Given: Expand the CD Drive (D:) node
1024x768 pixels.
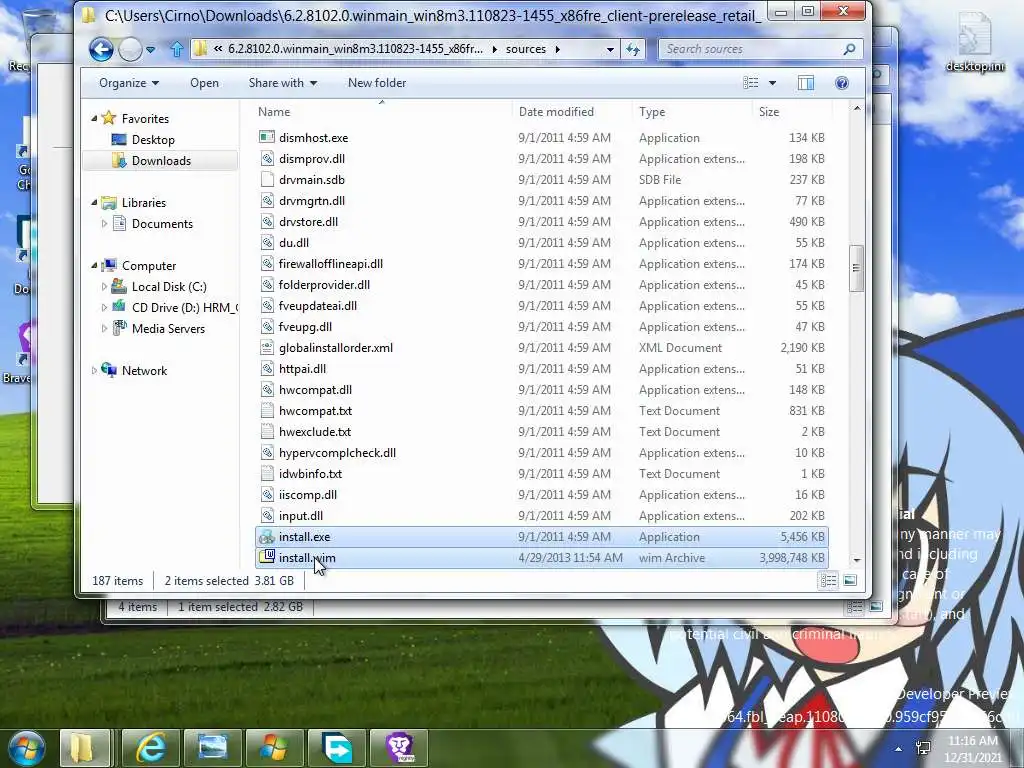Looking at the screenshot, I should click(x=104, y=307).
